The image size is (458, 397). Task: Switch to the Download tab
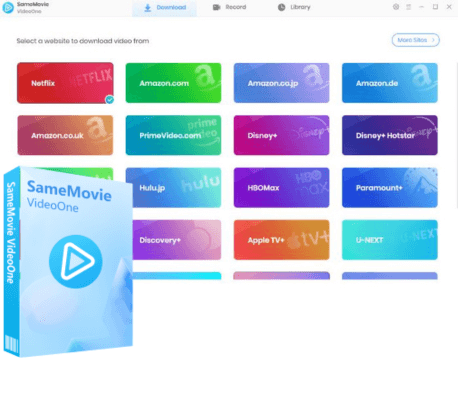pyautogui.click(x=164, y=8)
